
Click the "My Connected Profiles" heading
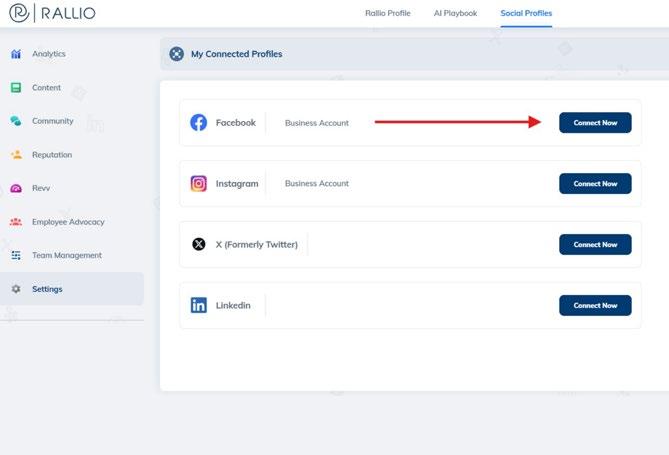236,54
